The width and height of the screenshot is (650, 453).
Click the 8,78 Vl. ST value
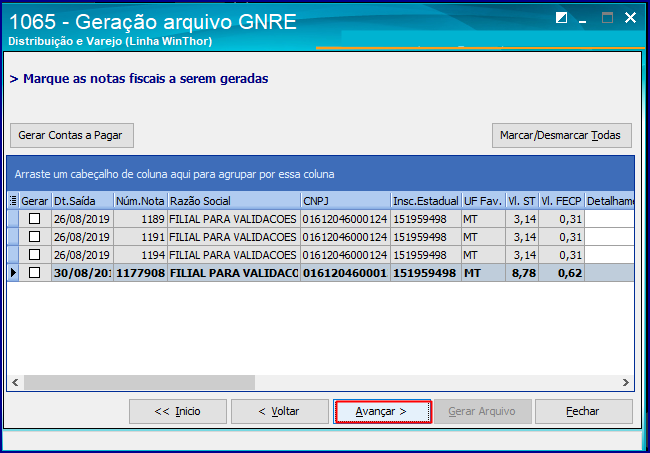click(x=522, y=273)
